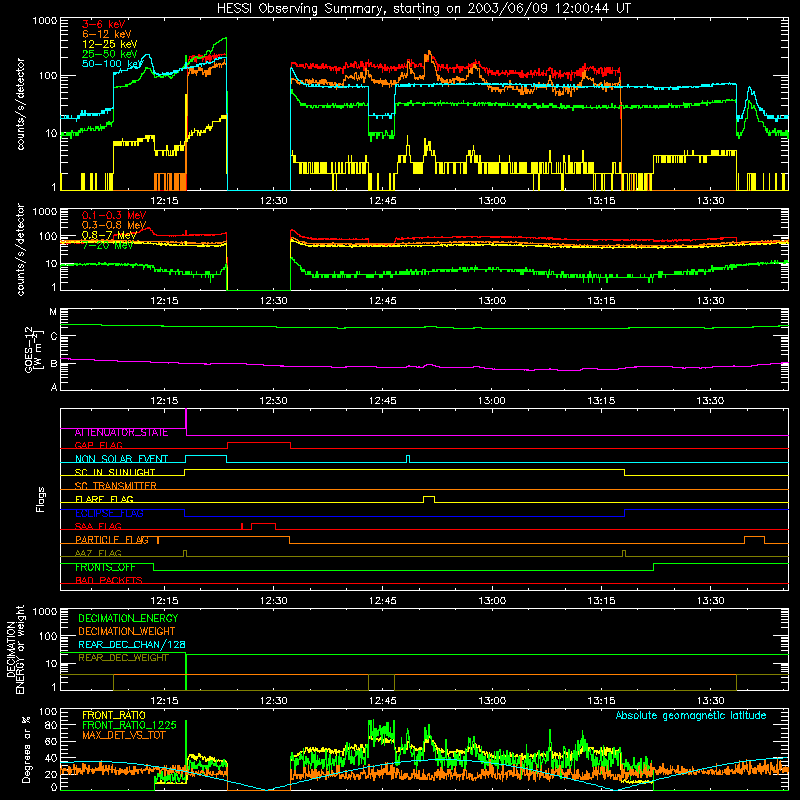Pick the REAR_DEC_CHAN/128 legend label
800x800 pixels.
click(x=132, y=645)
